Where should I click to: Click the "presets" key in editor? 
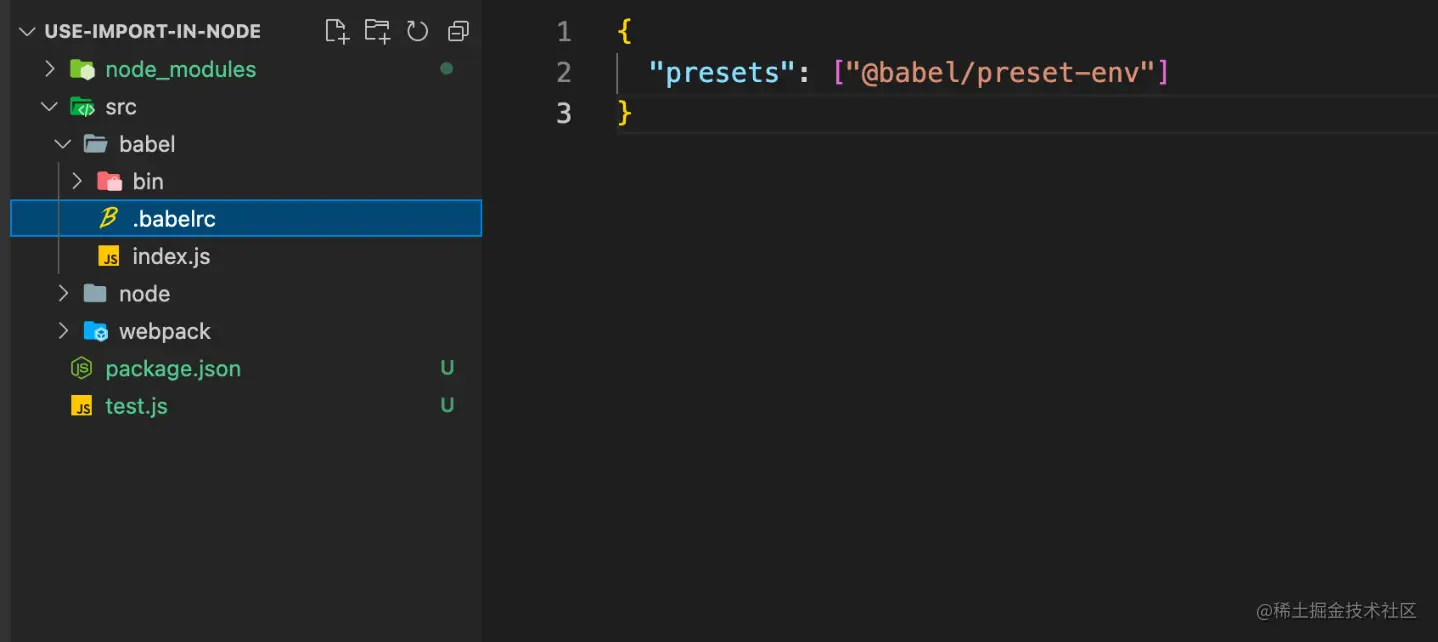pyautogui.click(x=722, y=72)
